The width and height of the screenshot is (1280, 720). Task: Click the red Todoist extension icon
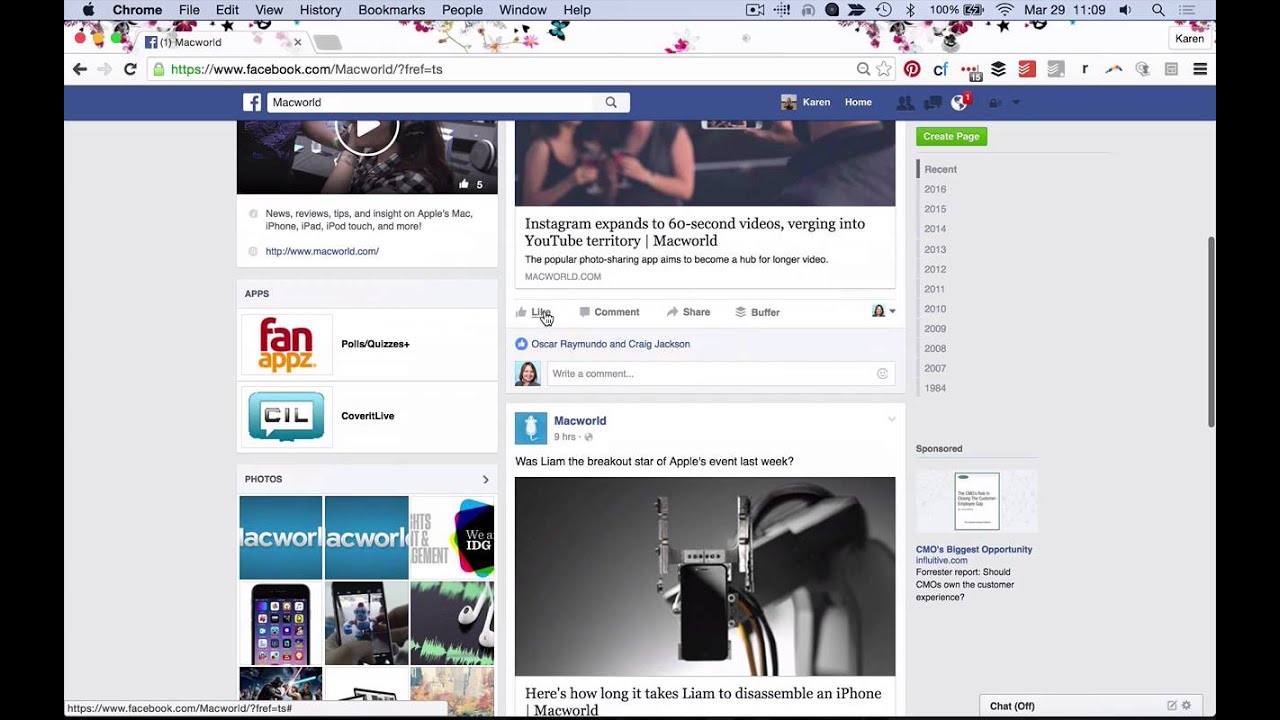click(1026, 69)
